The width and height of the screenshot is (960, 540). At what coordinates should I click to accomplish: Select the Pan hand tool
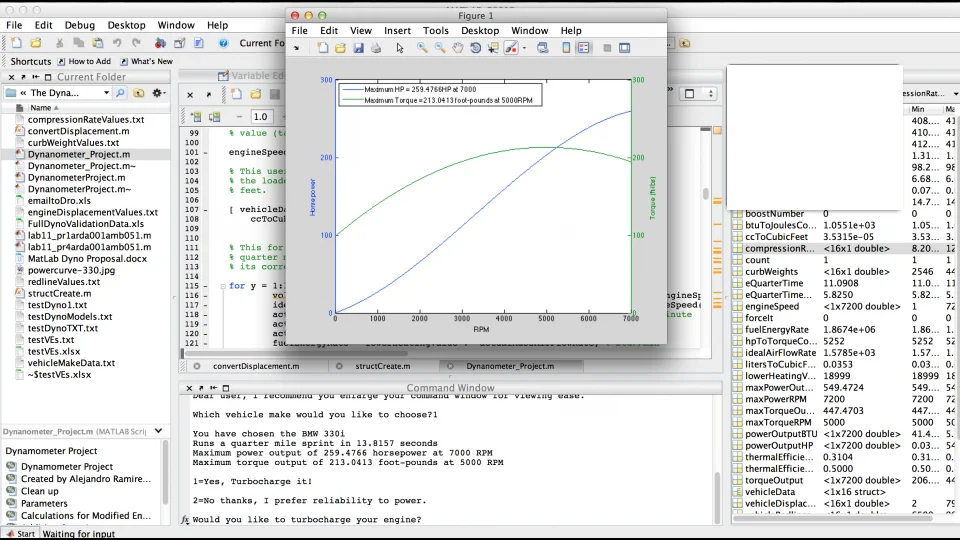pyautogui.click(x=458, y=48)
